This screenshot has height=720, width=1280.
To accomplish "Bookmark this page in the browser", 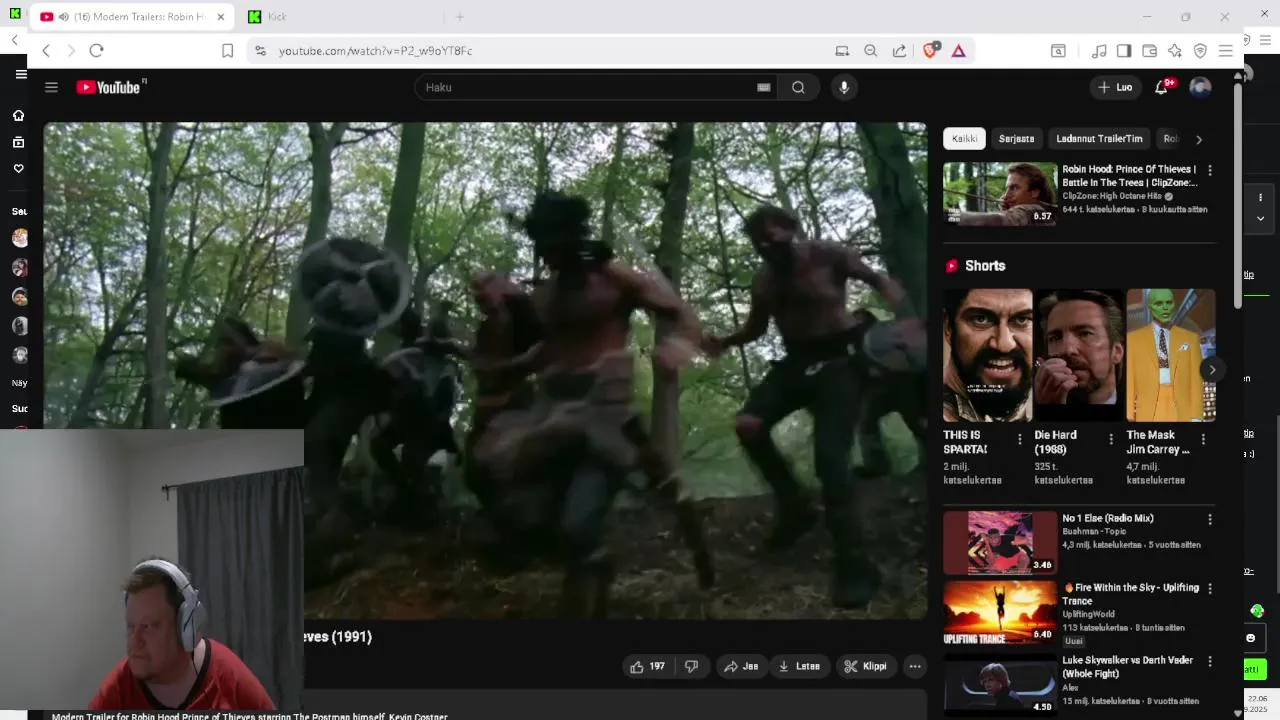I will pyautogui.click(x=227, y=51).
